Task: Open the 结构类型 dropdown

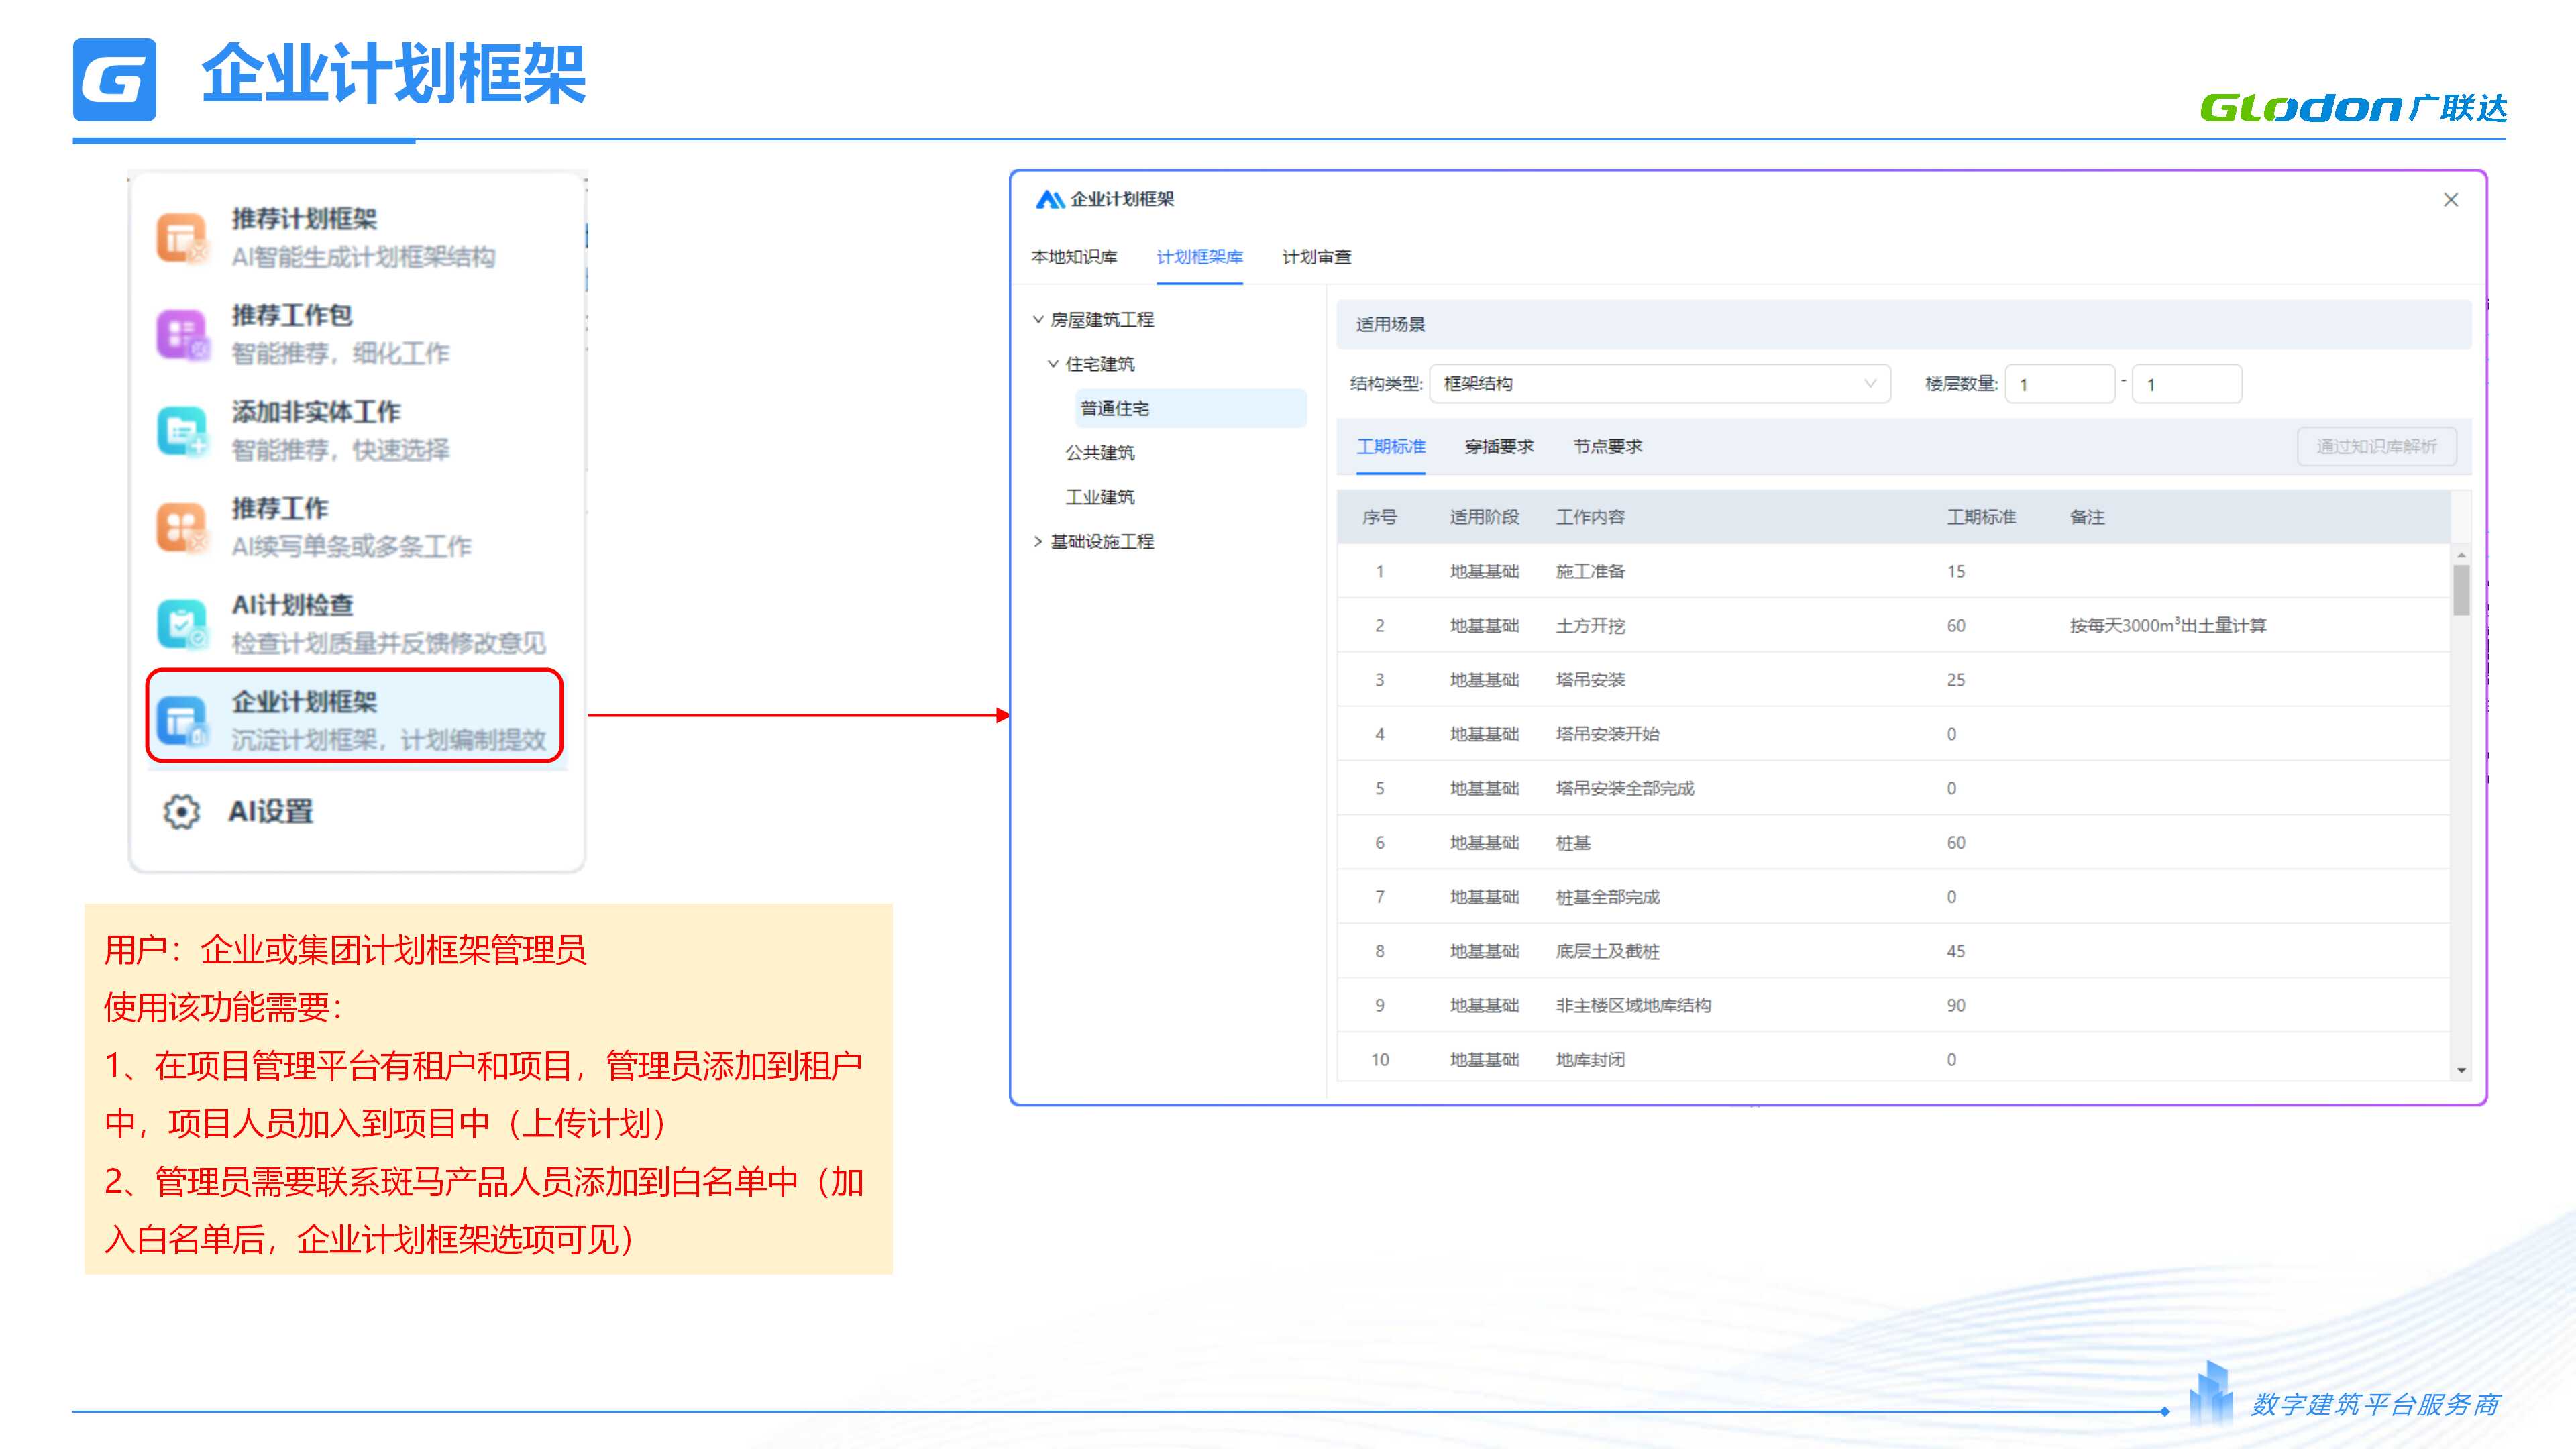Action: click(1659, 384)
